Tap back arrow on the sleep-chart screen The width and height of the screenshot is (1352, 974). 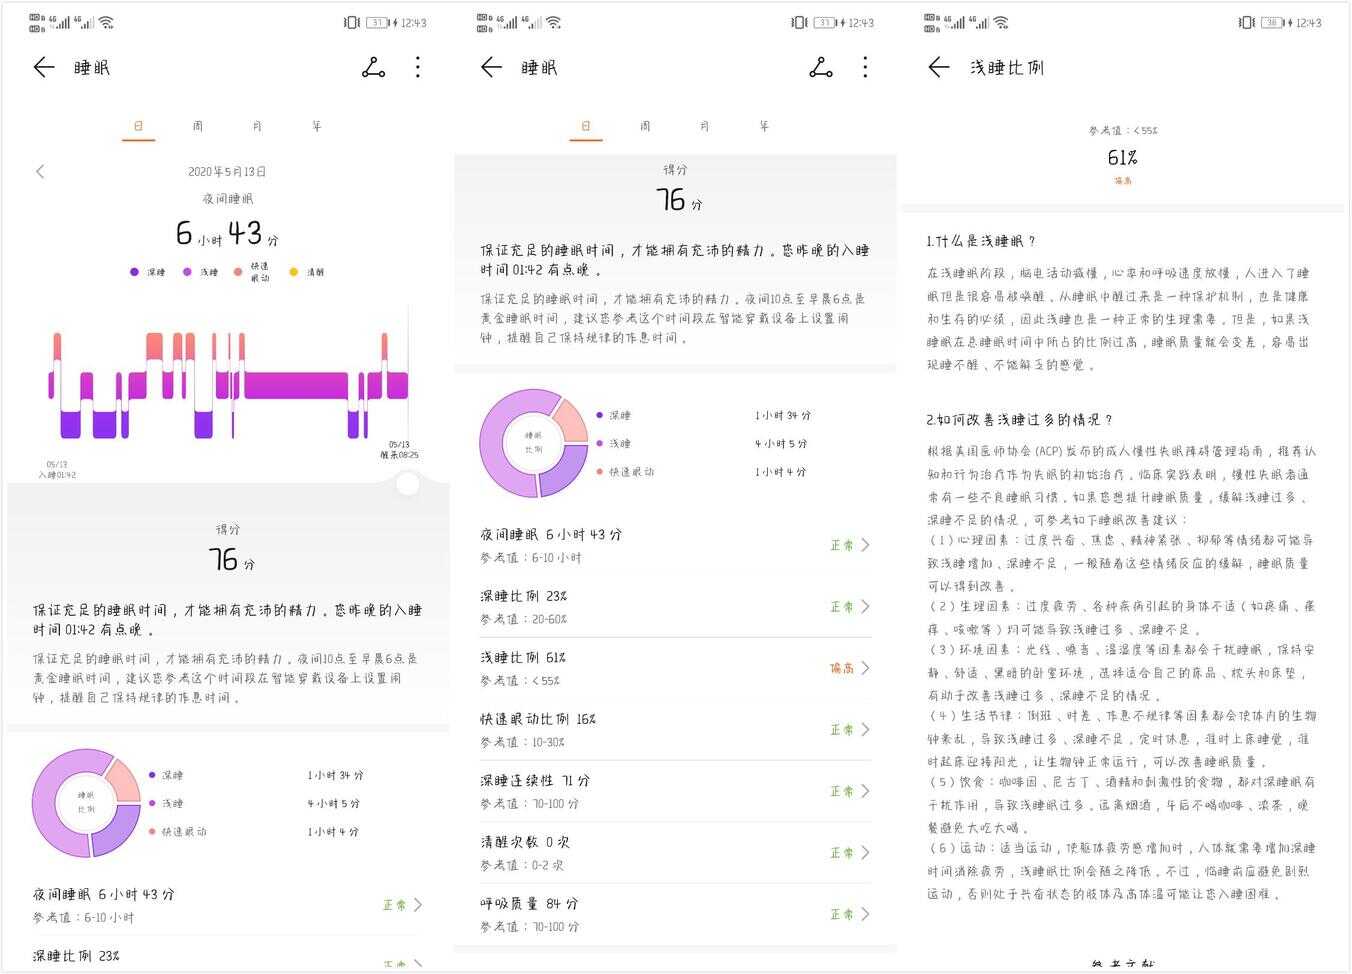[44, 67]
